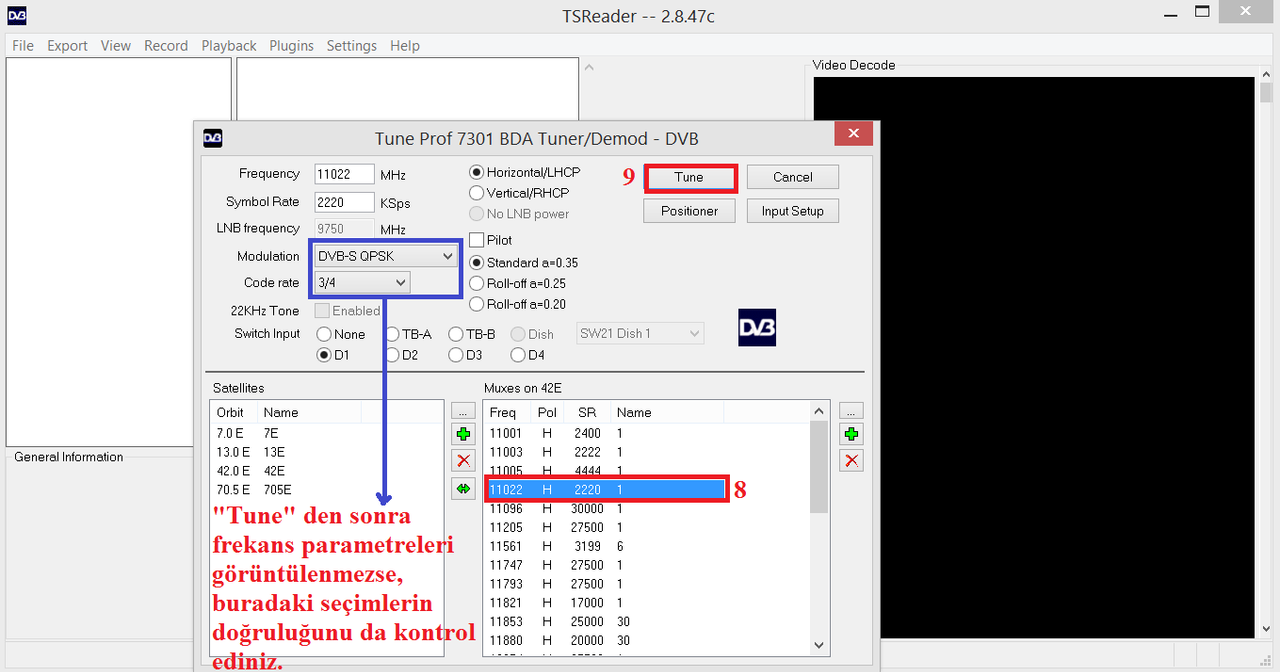
Task: Open the File menu
Action: (x=23, y=46)
